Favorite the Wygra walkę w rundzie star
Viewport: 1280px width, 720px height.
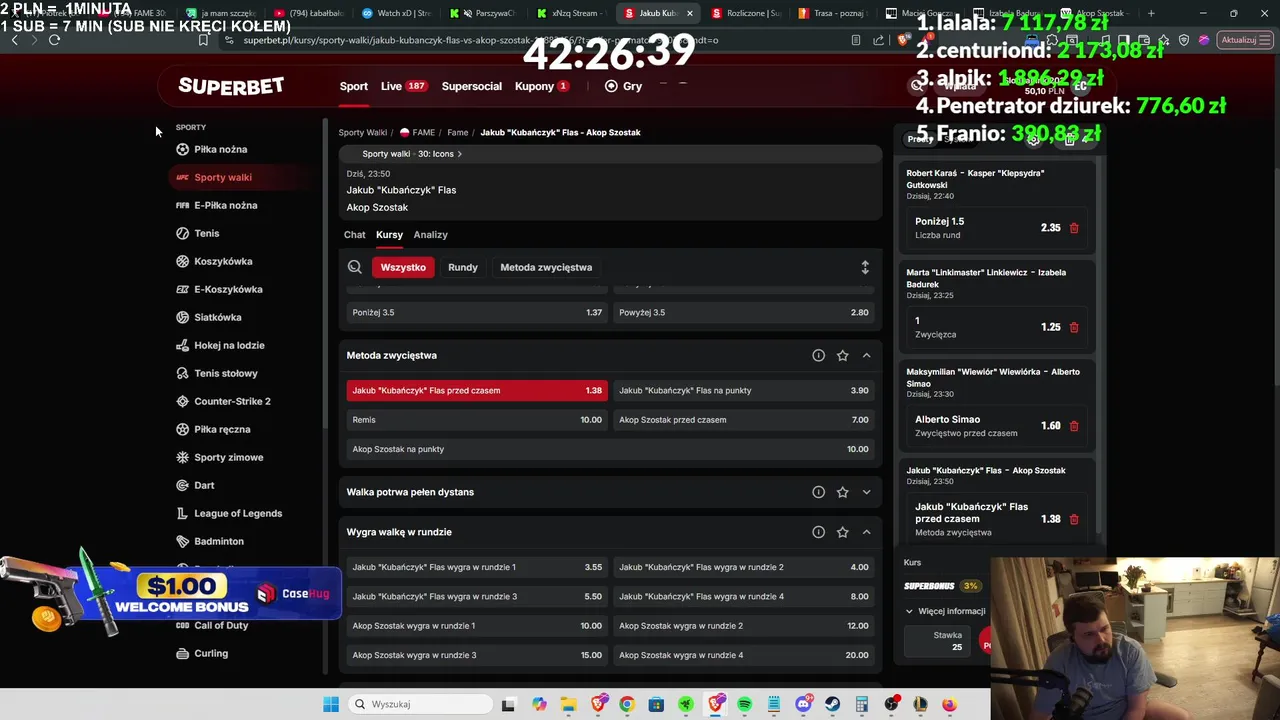coord(842,532)
